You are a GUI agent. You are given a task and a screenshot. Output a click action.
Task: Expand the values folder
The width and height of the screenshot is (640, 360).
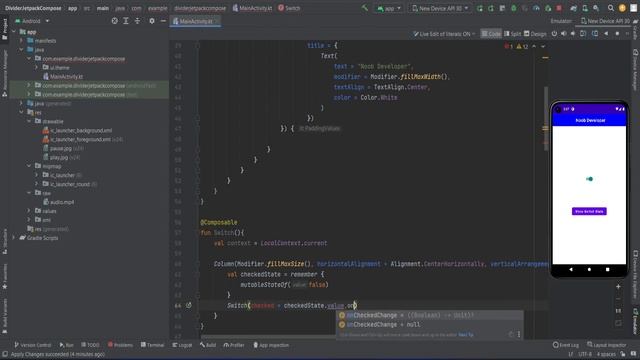coord(29,211)
